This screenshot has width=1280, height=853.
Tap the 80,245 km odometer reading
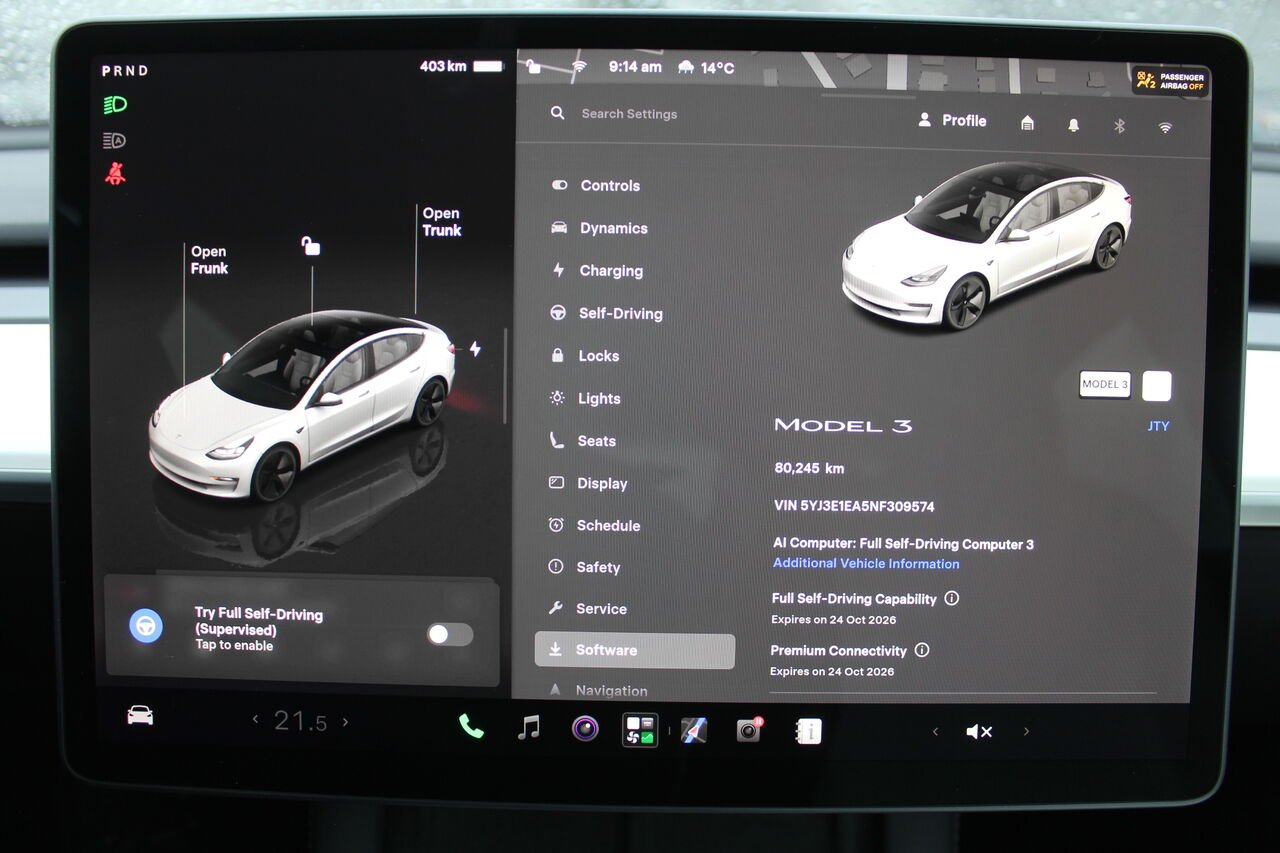pos(809,468)
